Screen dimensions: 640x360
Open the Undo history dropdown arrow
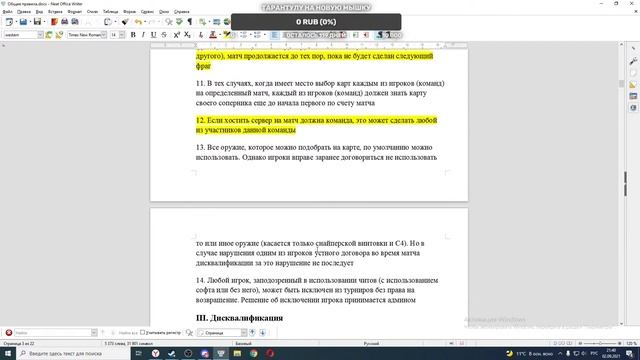click(145, 22)
